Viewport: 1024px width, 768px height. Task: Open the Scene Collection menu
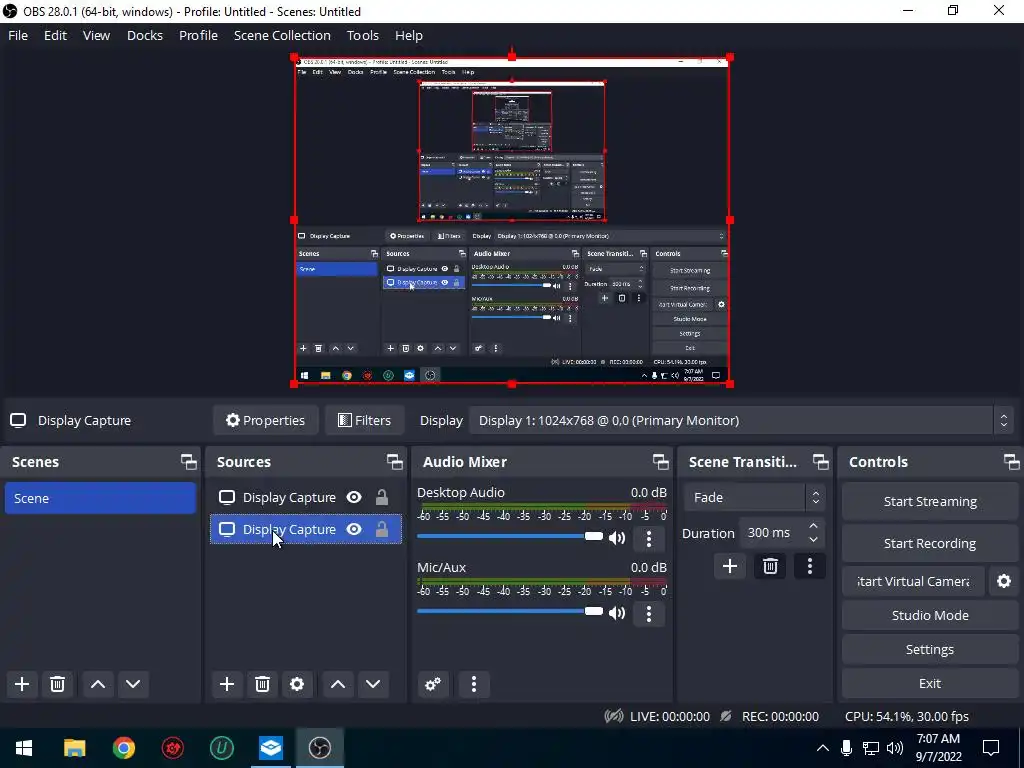(282, 35)
